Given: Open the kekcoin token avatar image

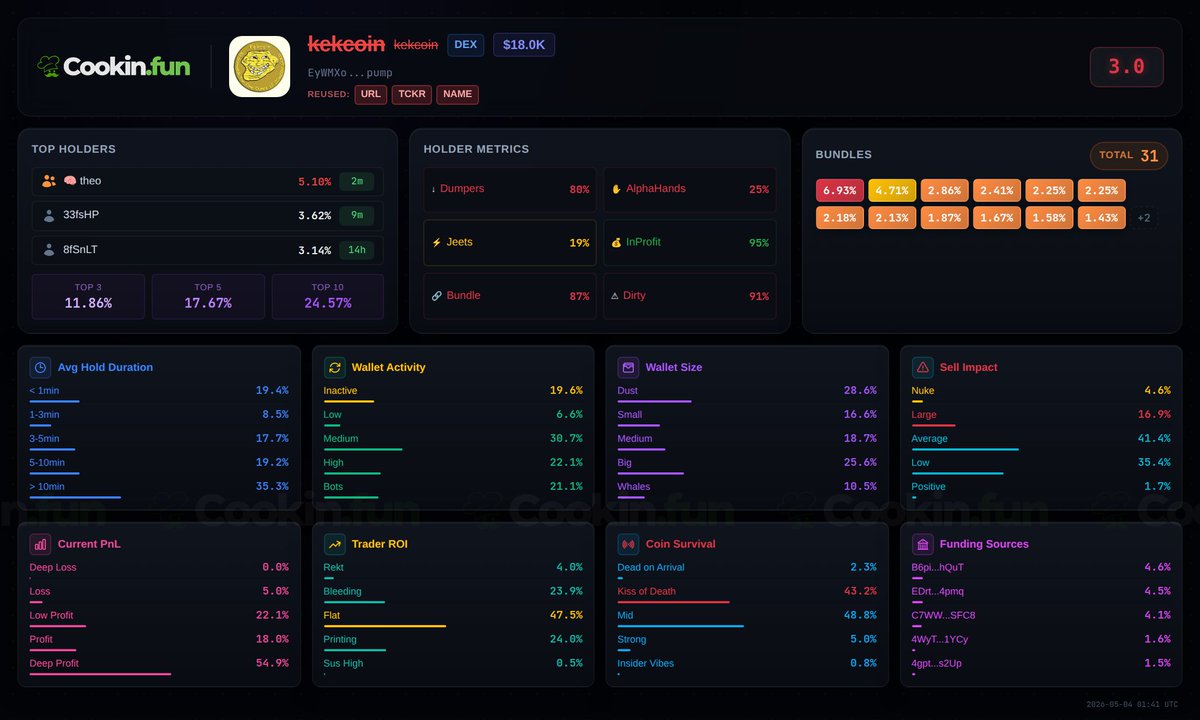Looking at the screenshot, I should 260,67.
